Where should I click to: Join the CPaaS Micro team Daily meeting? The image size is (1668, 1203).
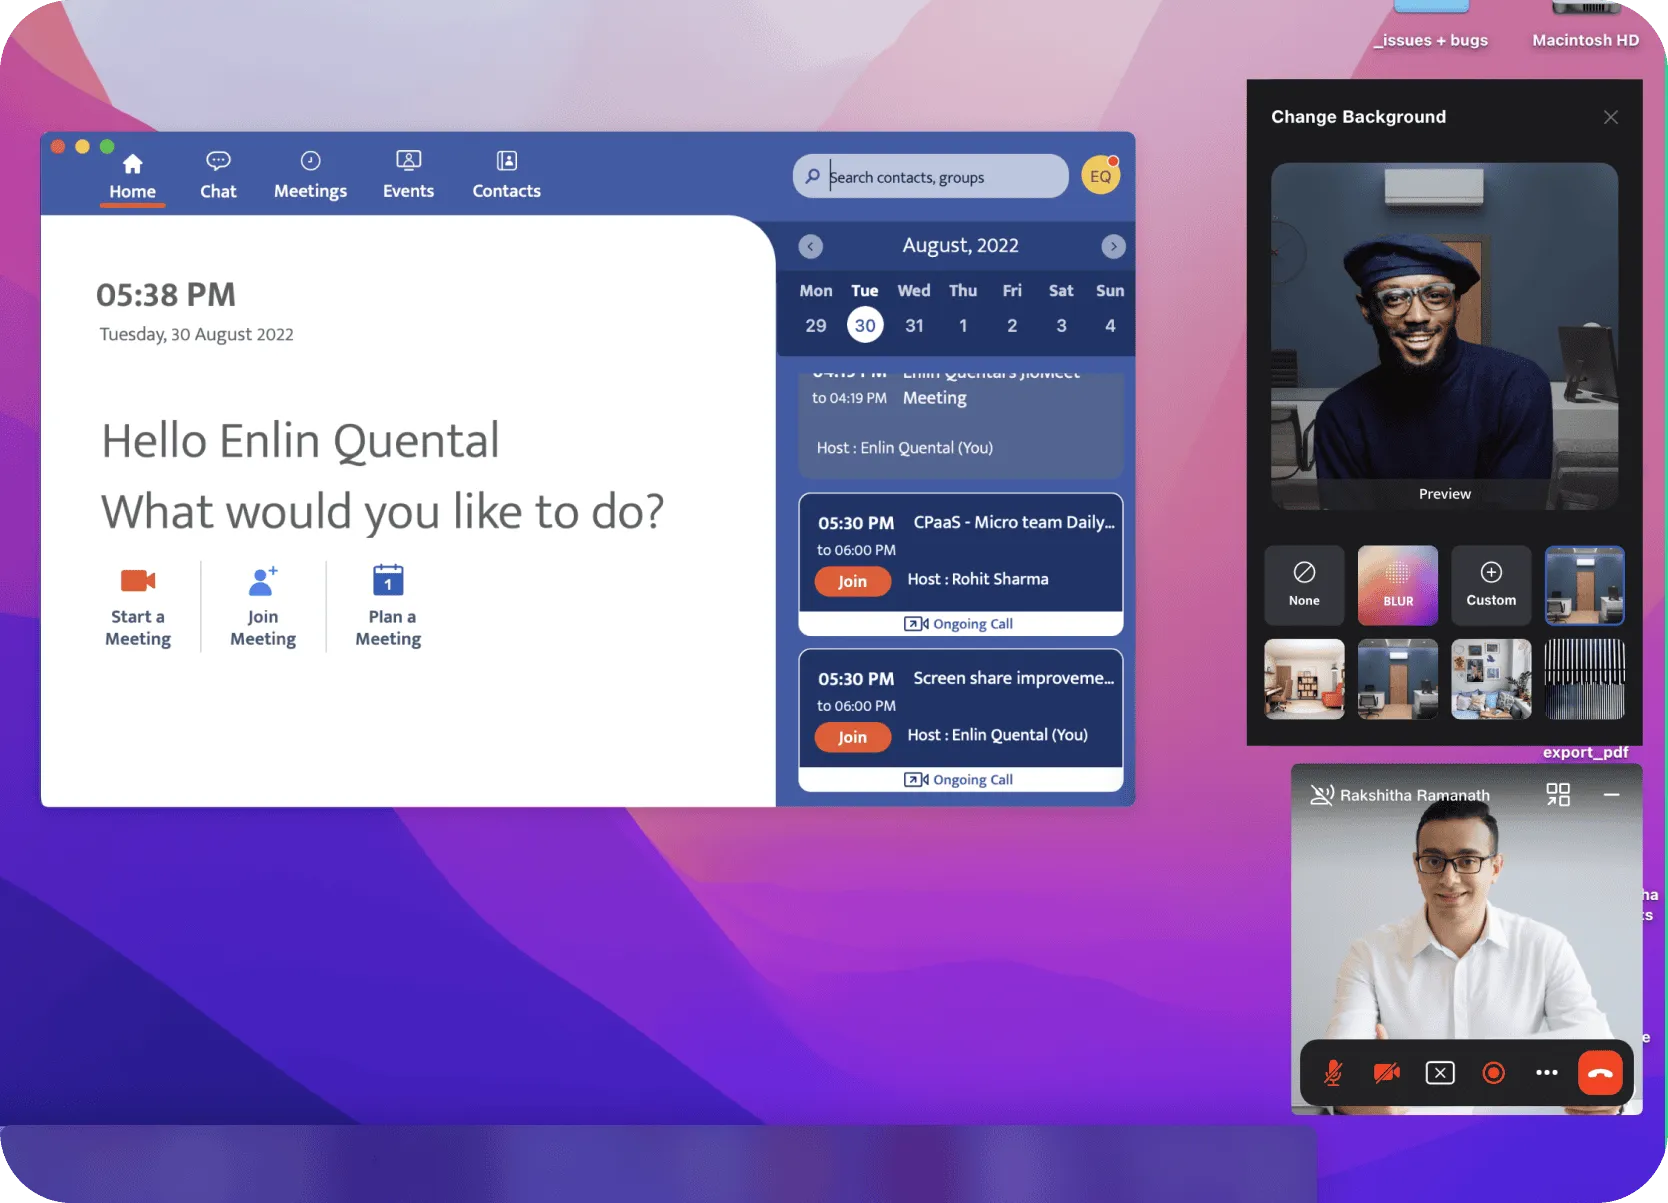coord(852,581)
